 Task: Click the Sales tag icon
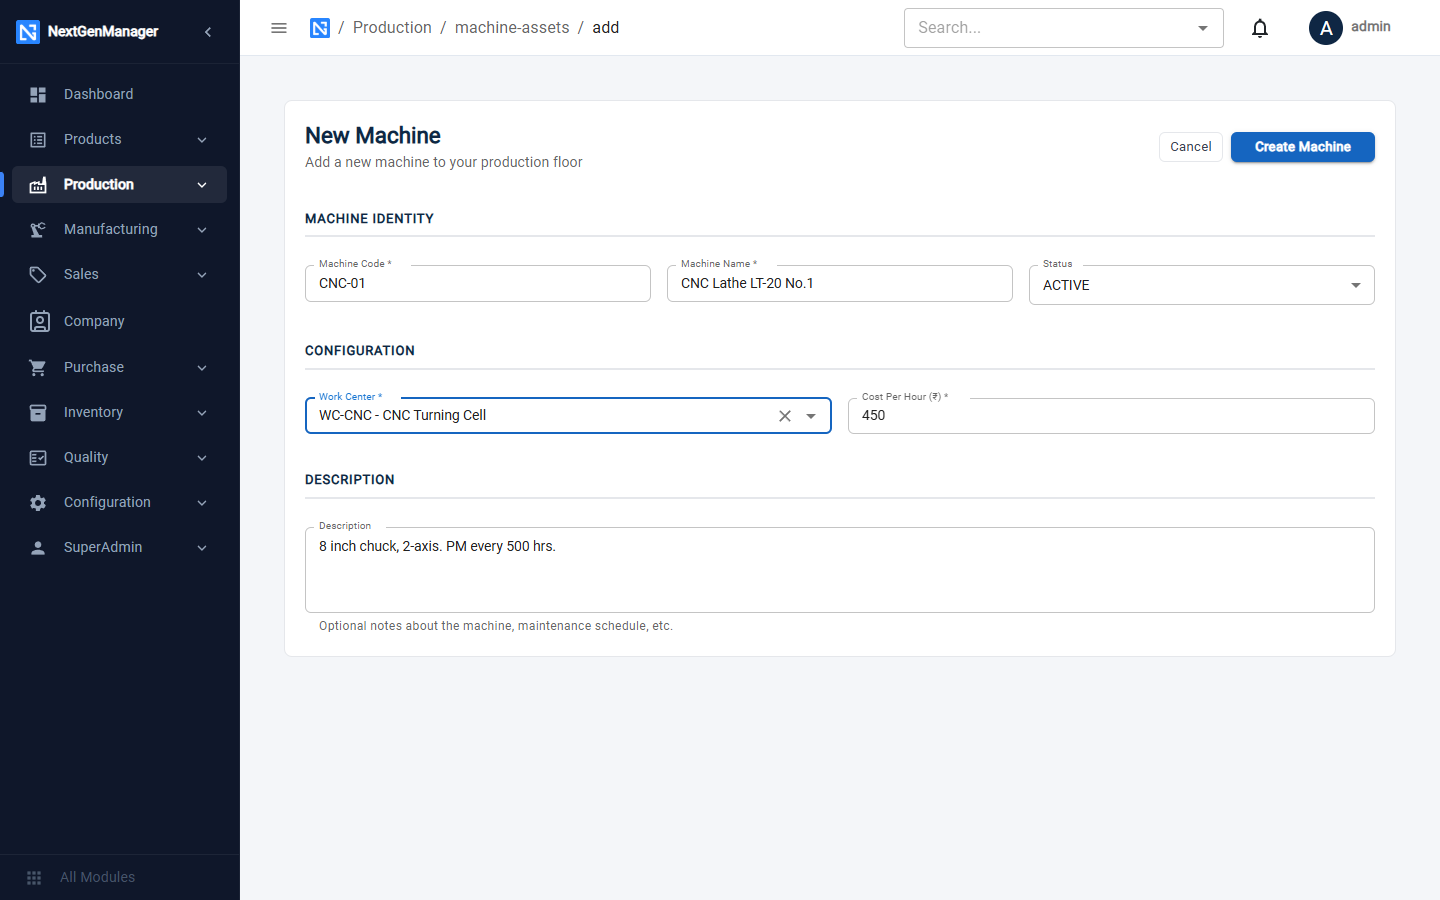pos(38,275)
